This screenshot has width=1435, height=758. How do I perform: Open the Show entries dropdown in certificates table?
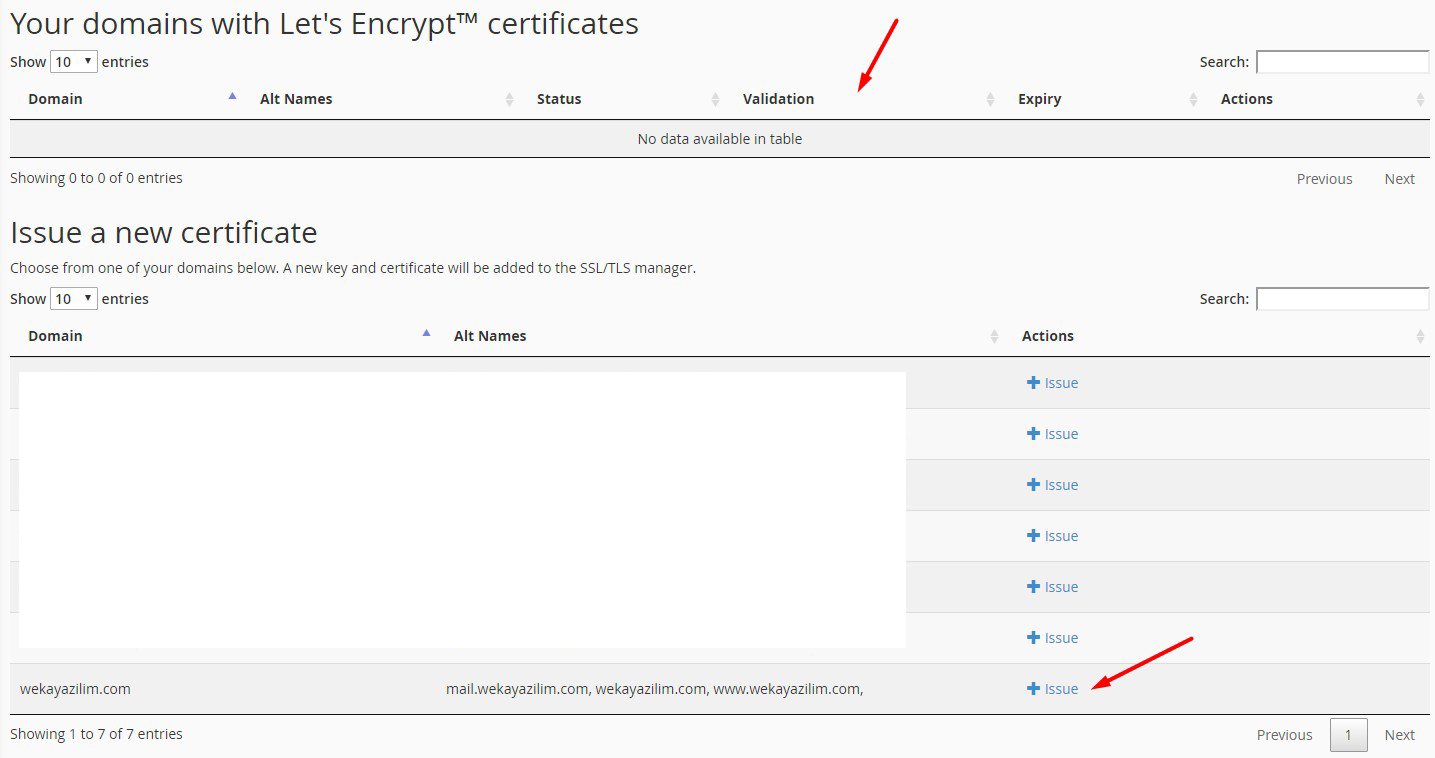coord(72,61)
